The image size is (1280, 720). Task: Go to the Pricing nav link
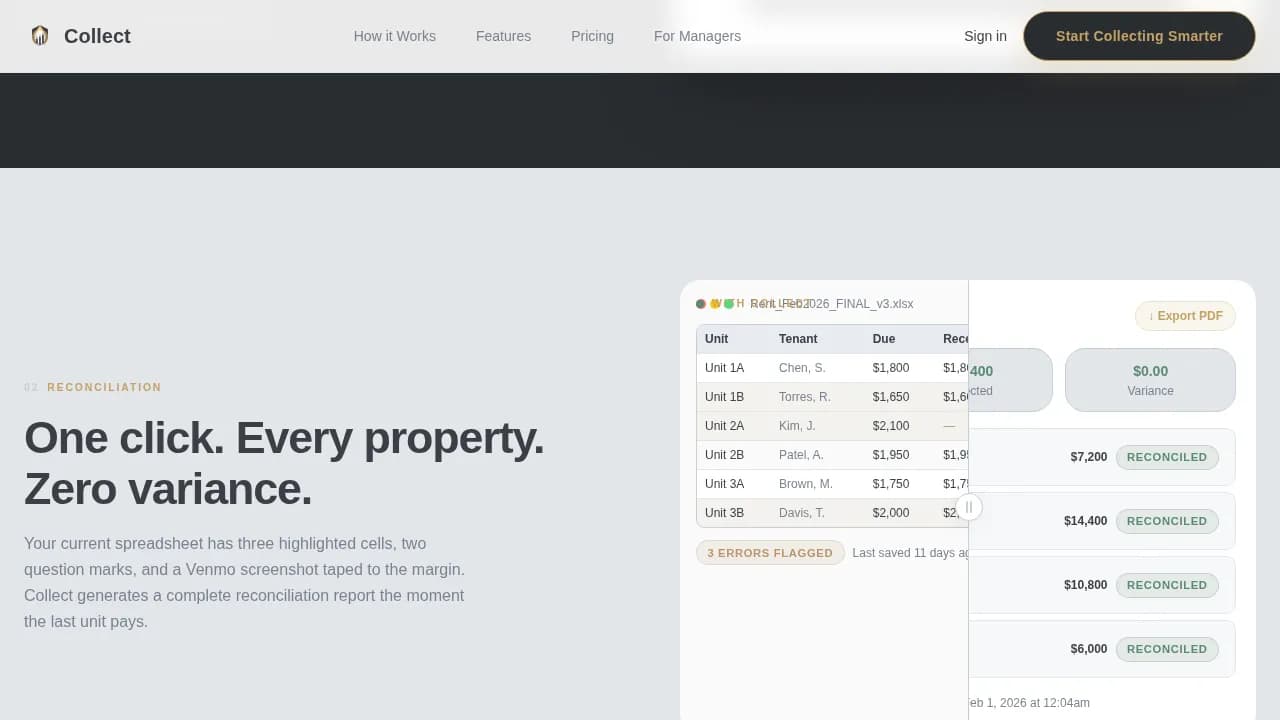click(592, 36)
